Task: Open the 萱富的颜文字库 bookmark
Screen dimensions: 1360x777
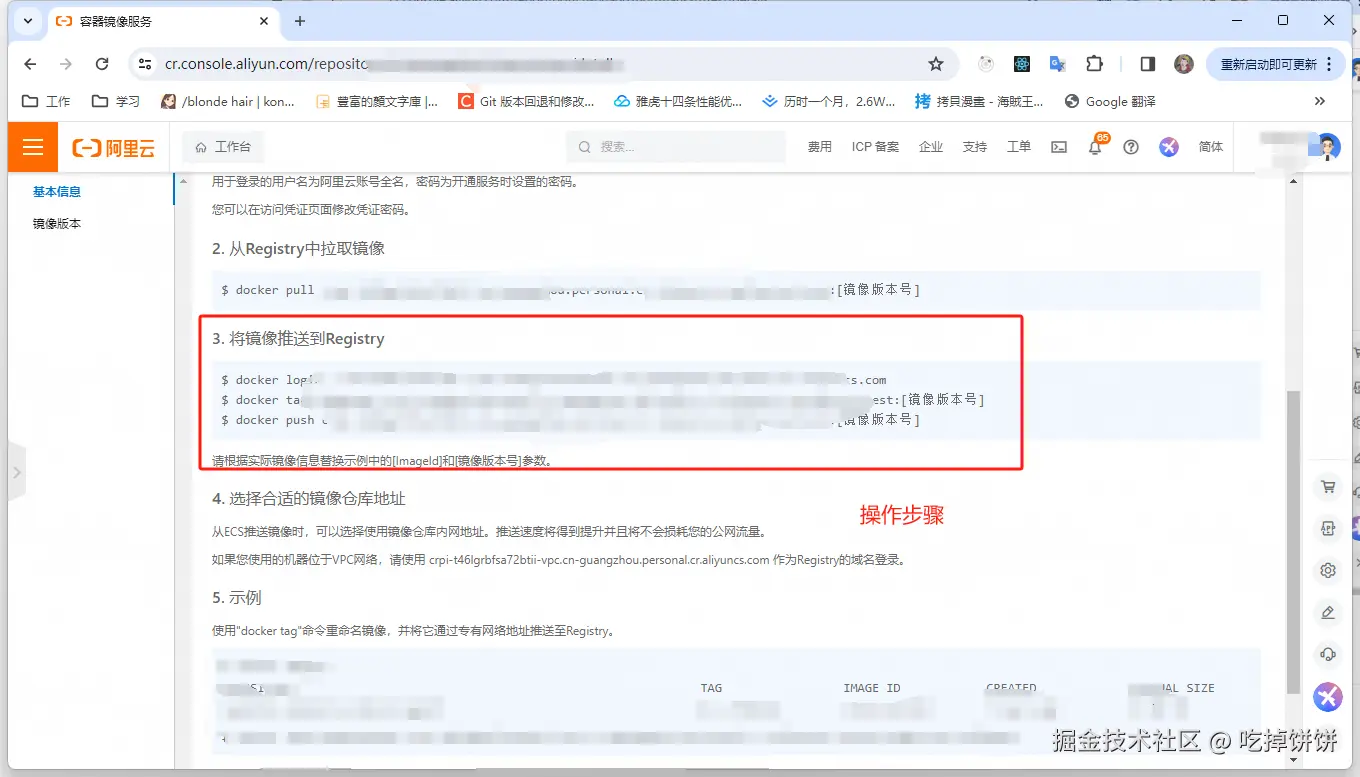Action: pyautogui.click(x=377, y=101)
